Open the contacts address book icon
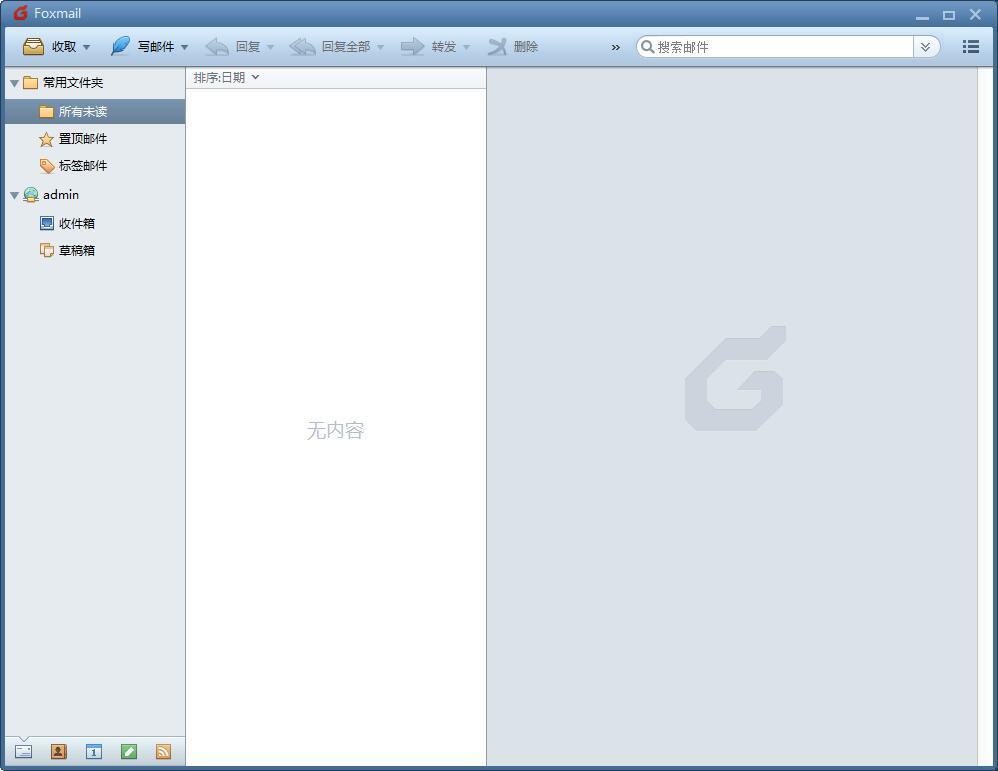998x771 pixels. (59, 752)
